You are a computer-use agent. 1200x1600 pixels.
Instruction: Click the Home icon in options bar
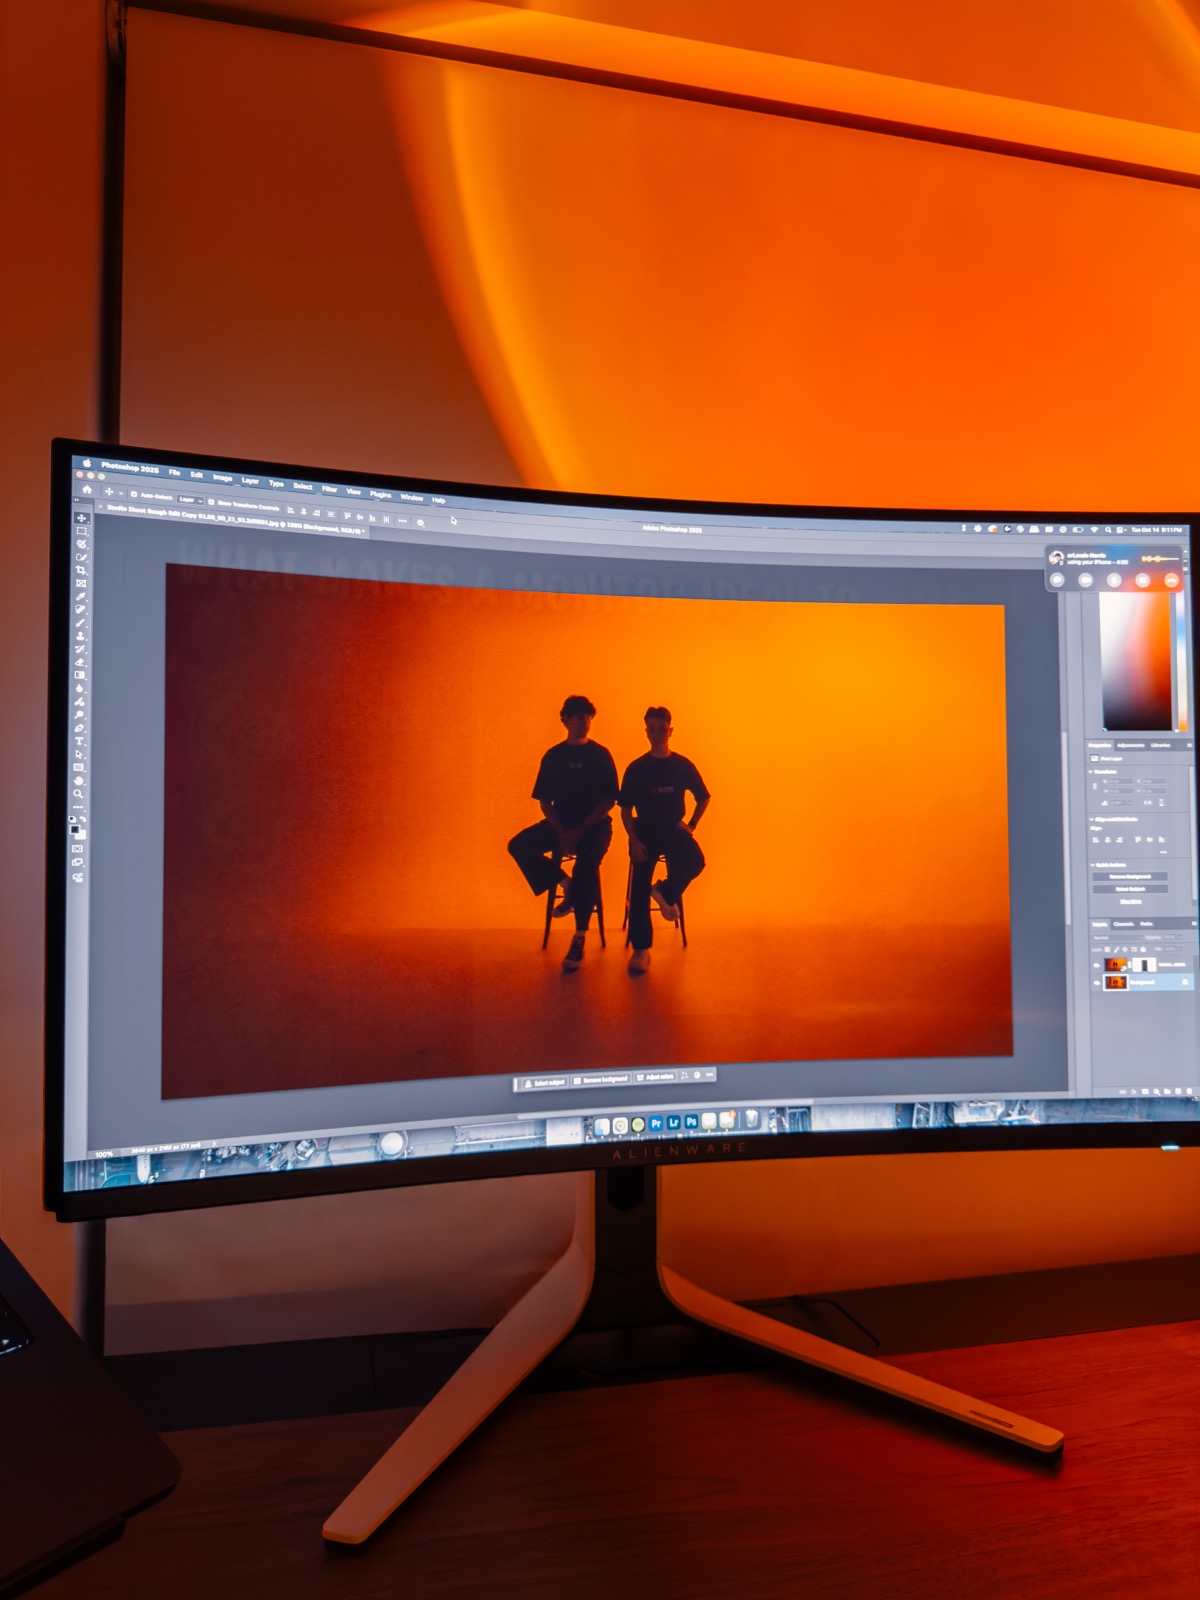tap(87, 489)
